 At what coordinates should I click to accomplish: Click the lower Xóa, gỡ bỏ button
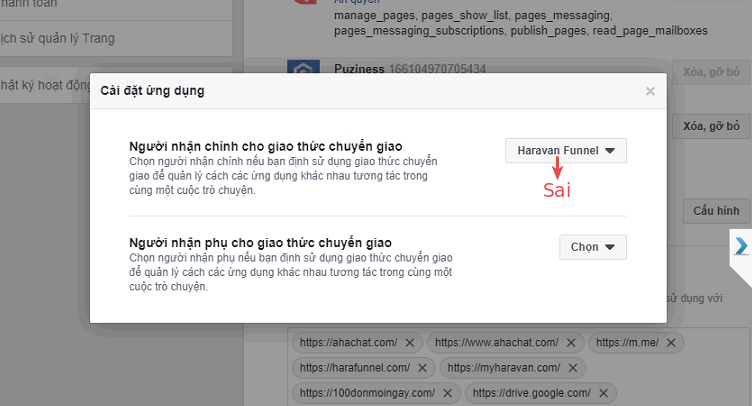[x=711, y=126]
